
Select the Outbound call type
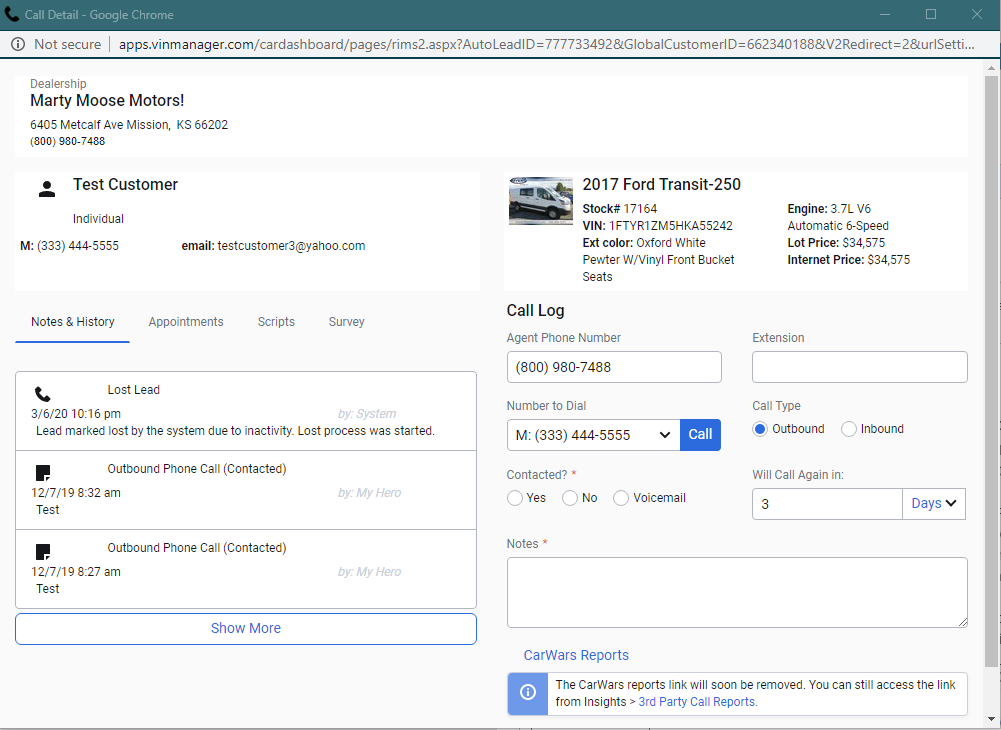coord(761,428)
